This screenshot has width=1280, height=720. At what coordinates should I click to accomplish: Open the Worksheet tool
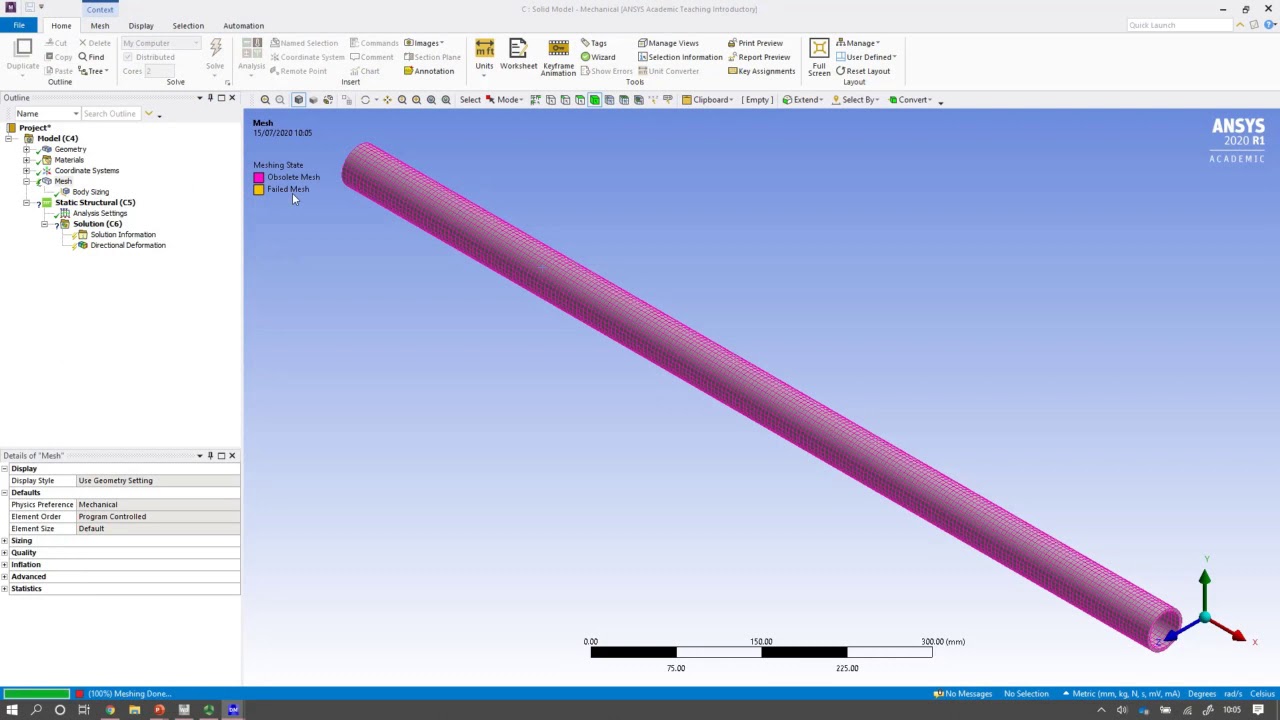(518, 54)
